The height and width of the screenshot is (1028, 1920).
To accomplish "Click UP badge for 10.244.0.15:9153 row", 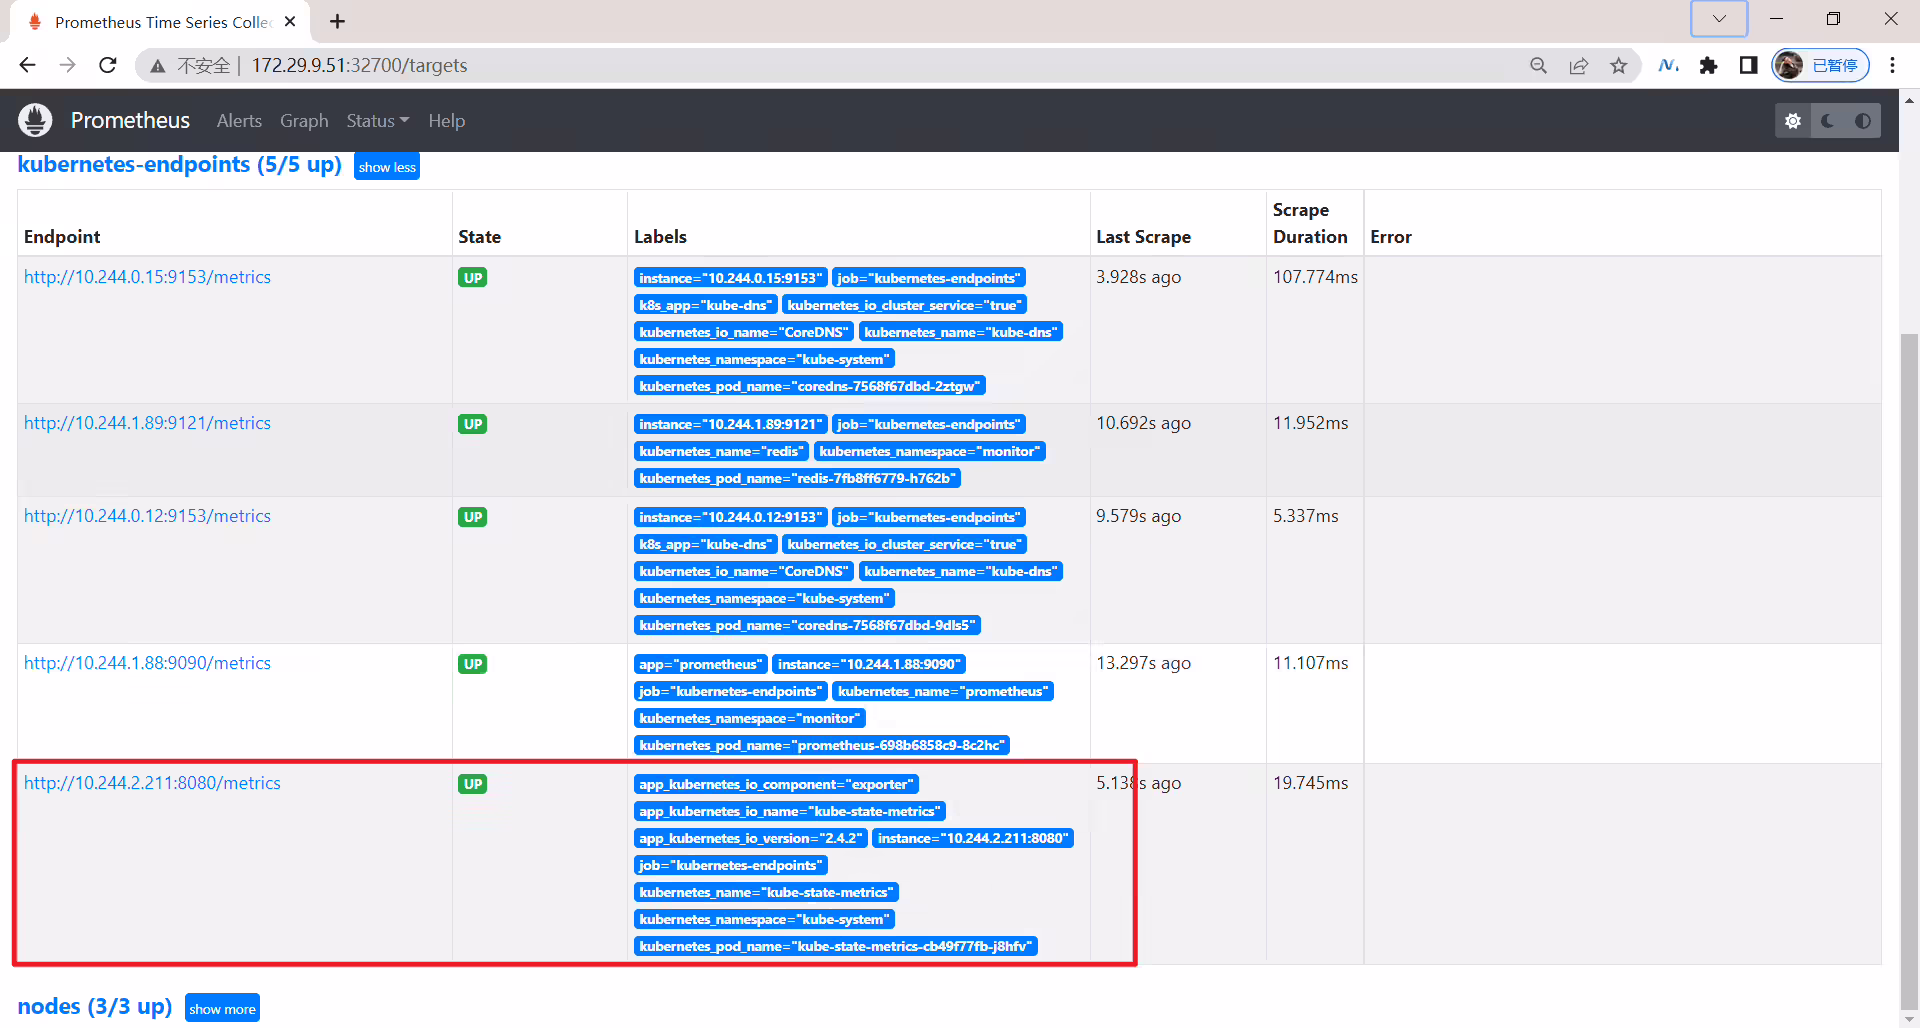I will click(473, 278).
